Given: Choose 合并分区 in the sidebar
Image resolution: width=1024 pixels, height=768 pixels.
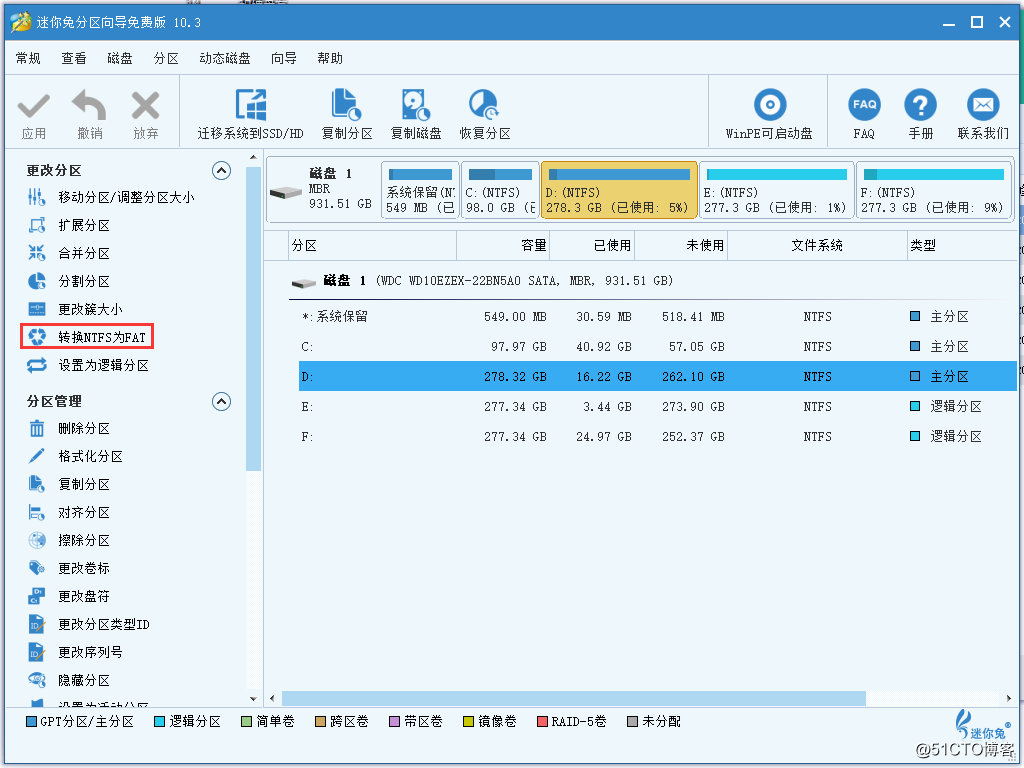Looking at the screenshot, I should (69, 253).
